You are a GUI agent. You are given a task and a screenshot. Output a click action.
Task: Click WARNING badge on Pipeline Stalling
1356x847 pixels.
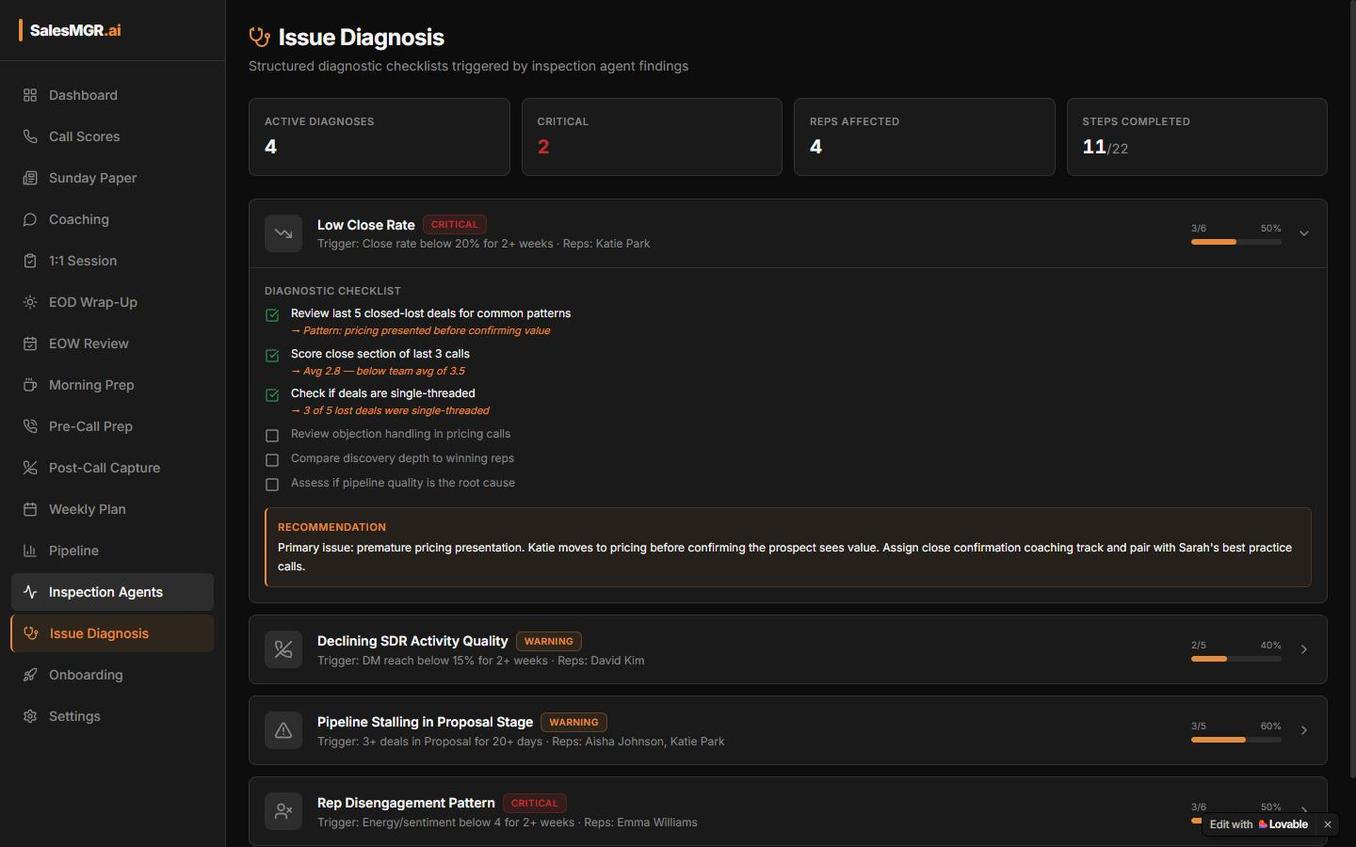tap(574, 722)
